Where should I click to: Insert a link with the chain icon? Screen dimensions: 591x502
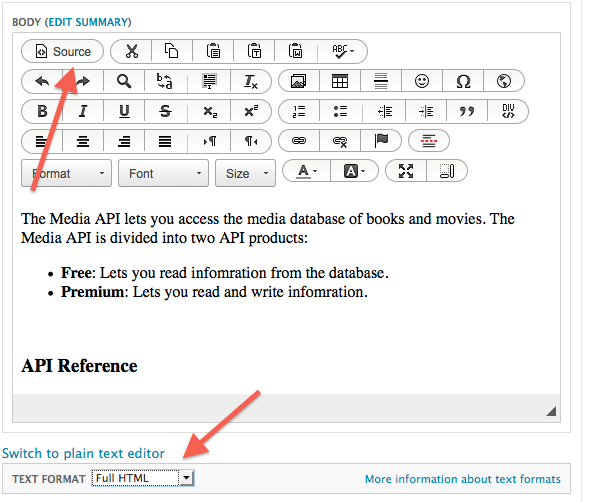coord(299,141)
